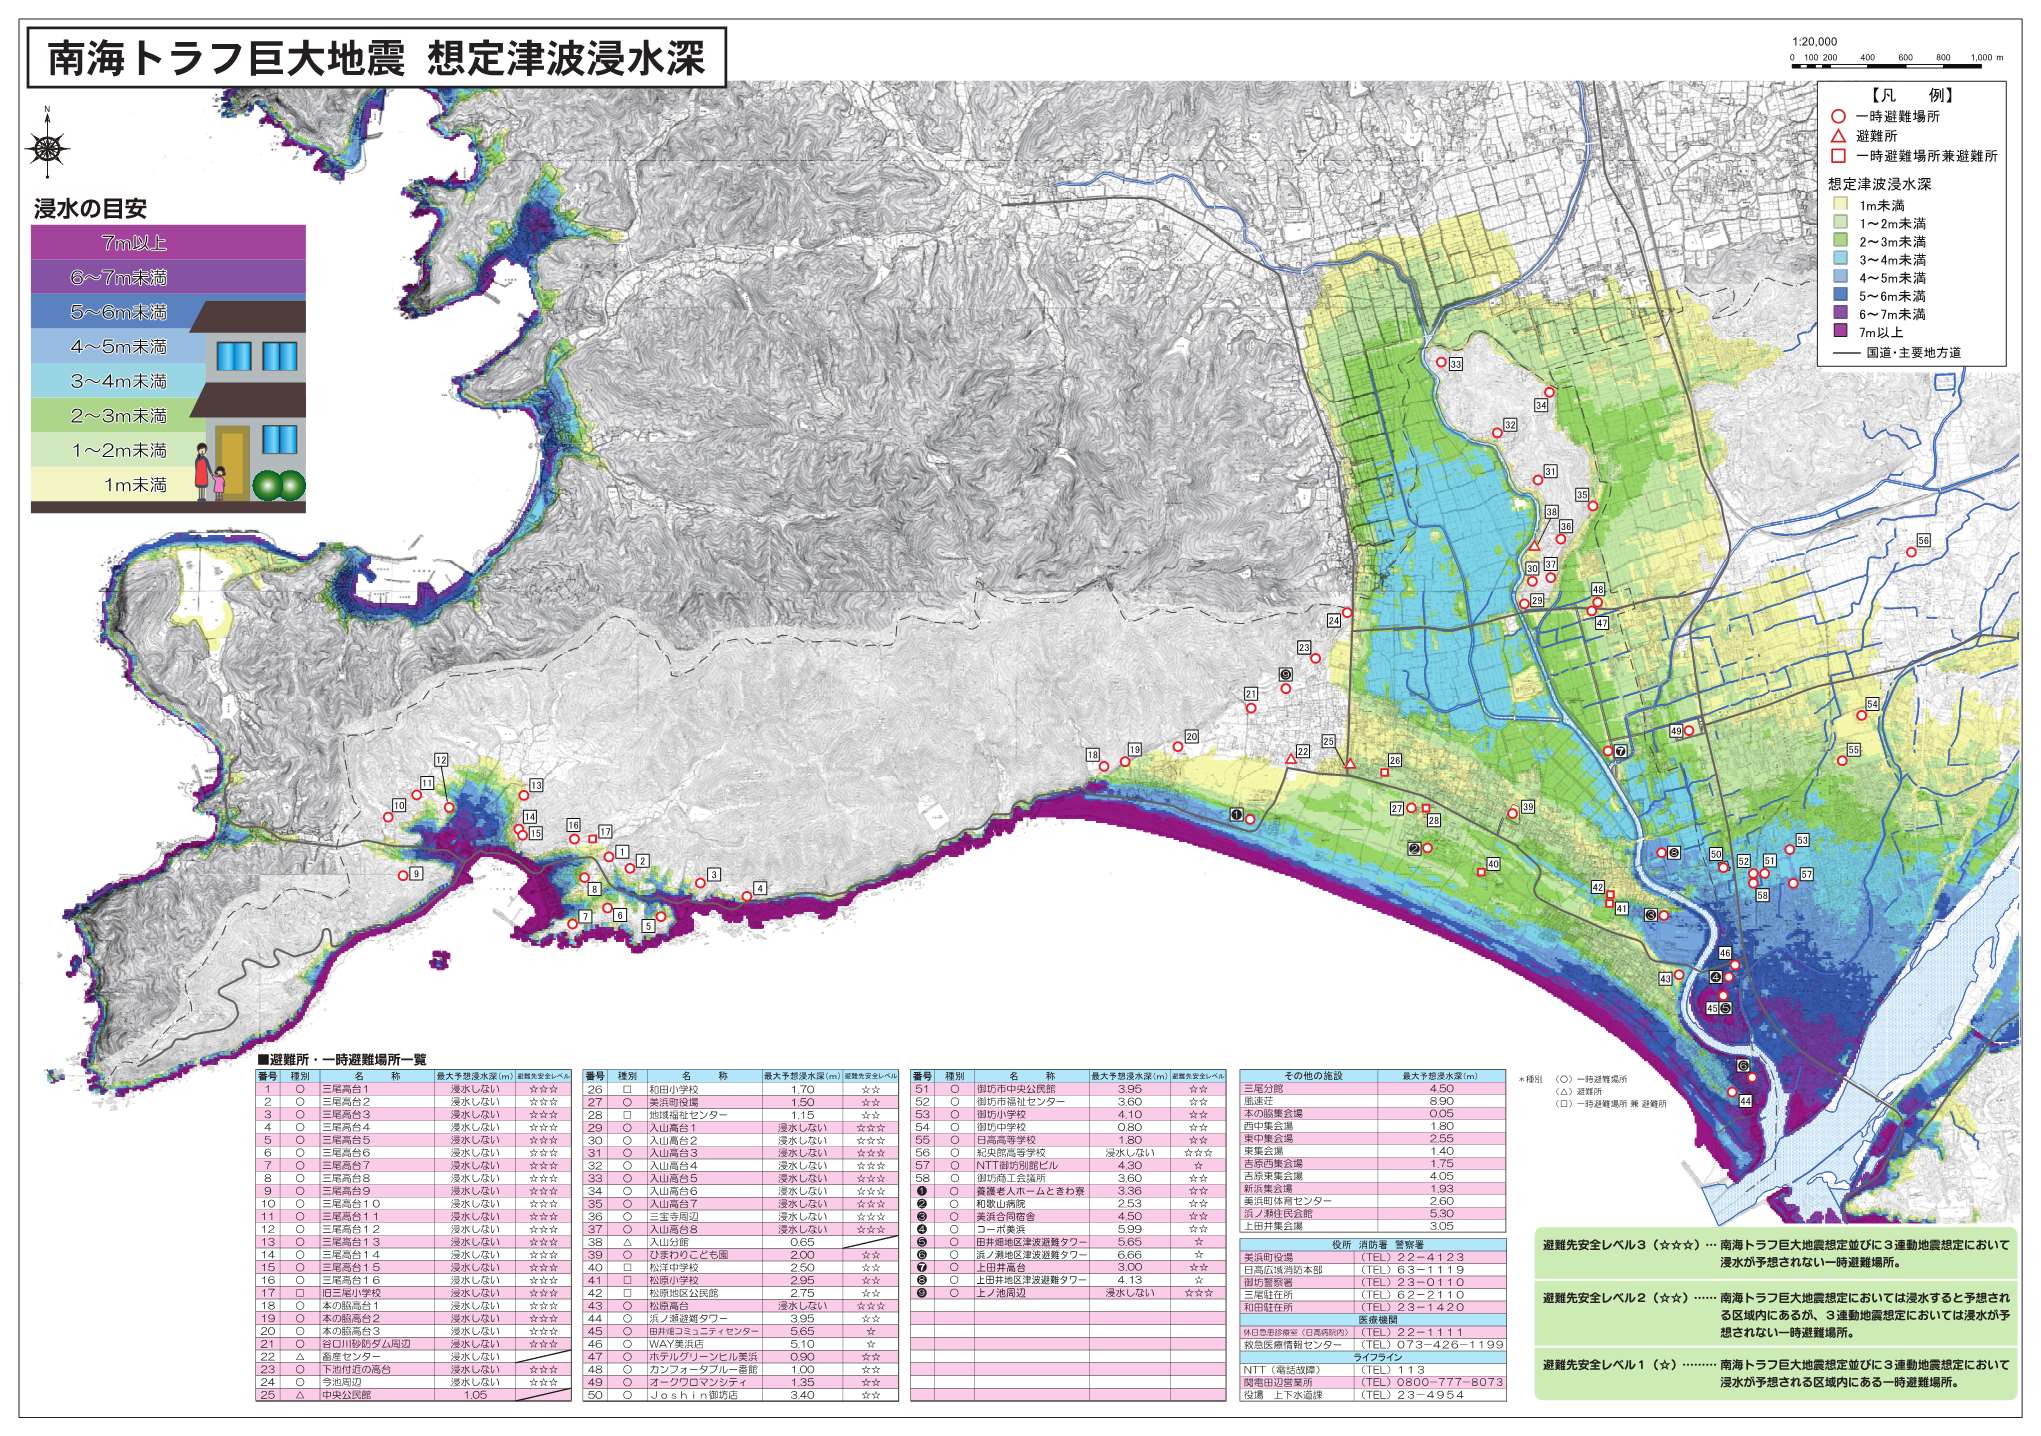Click the house illustration in 浸水の目安 panel
Screen dimensions: 2041x1436
pyautogui.click(x=250, y=400)
